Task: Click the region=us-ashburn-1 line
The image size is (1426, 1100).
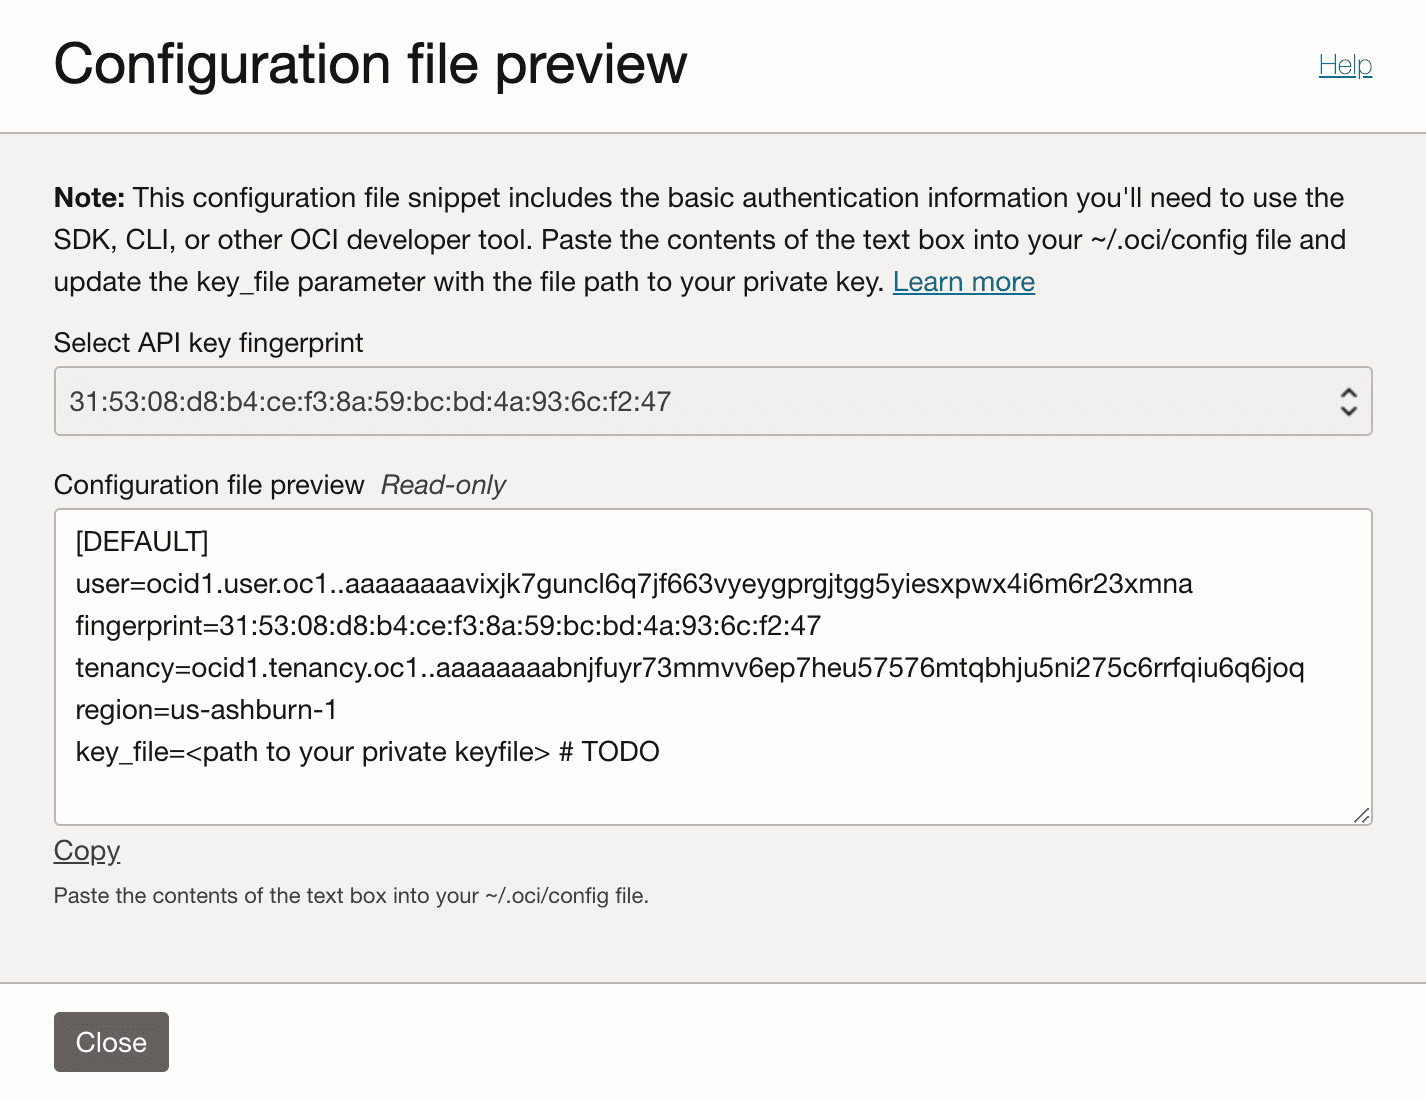Action: 207,710
